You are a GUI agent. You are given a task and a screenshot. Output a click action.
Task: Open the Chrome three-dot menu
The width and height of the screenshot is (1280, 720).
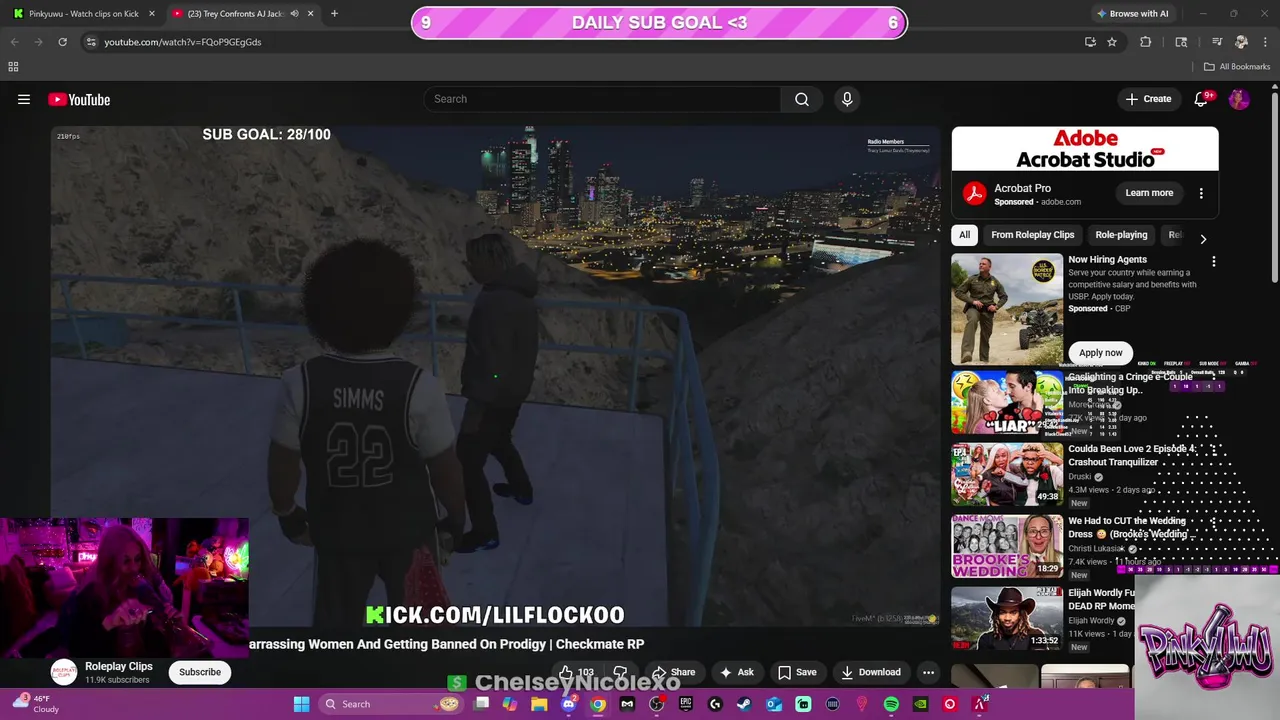tap(1265, 42)
